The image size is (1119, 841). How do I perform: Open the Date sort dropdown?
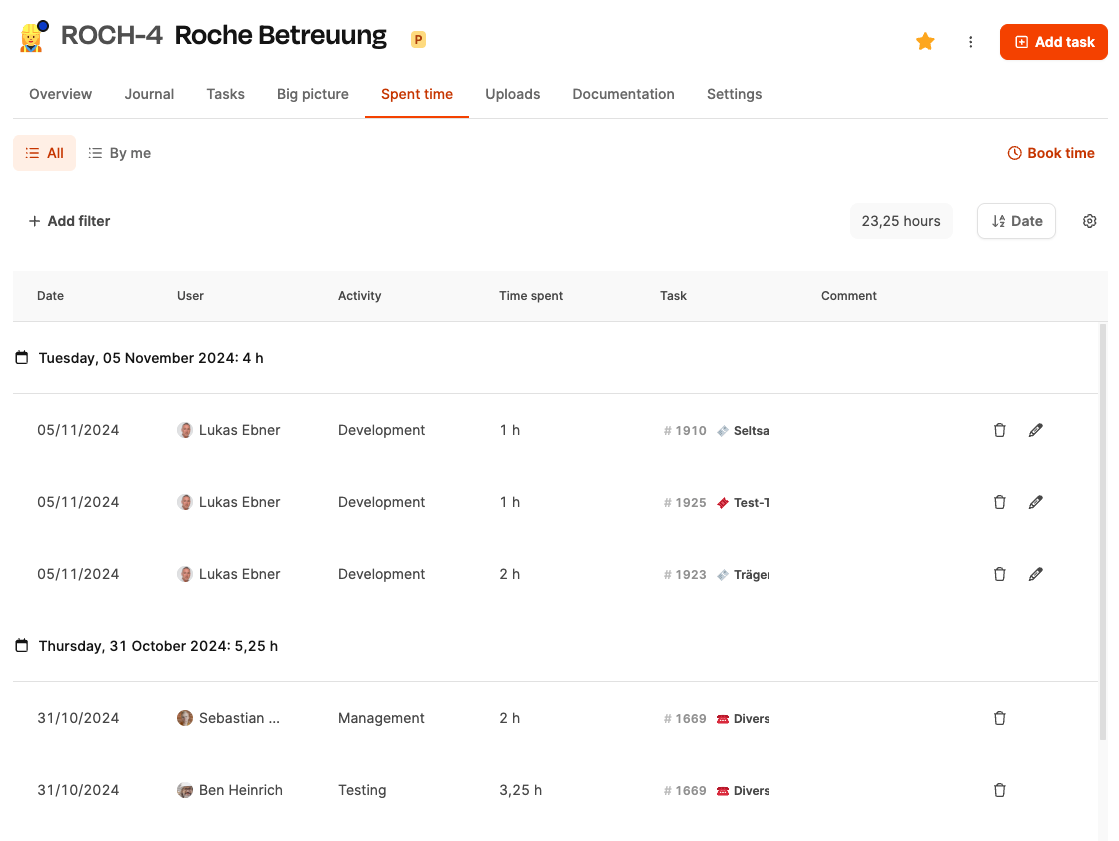1016,221
